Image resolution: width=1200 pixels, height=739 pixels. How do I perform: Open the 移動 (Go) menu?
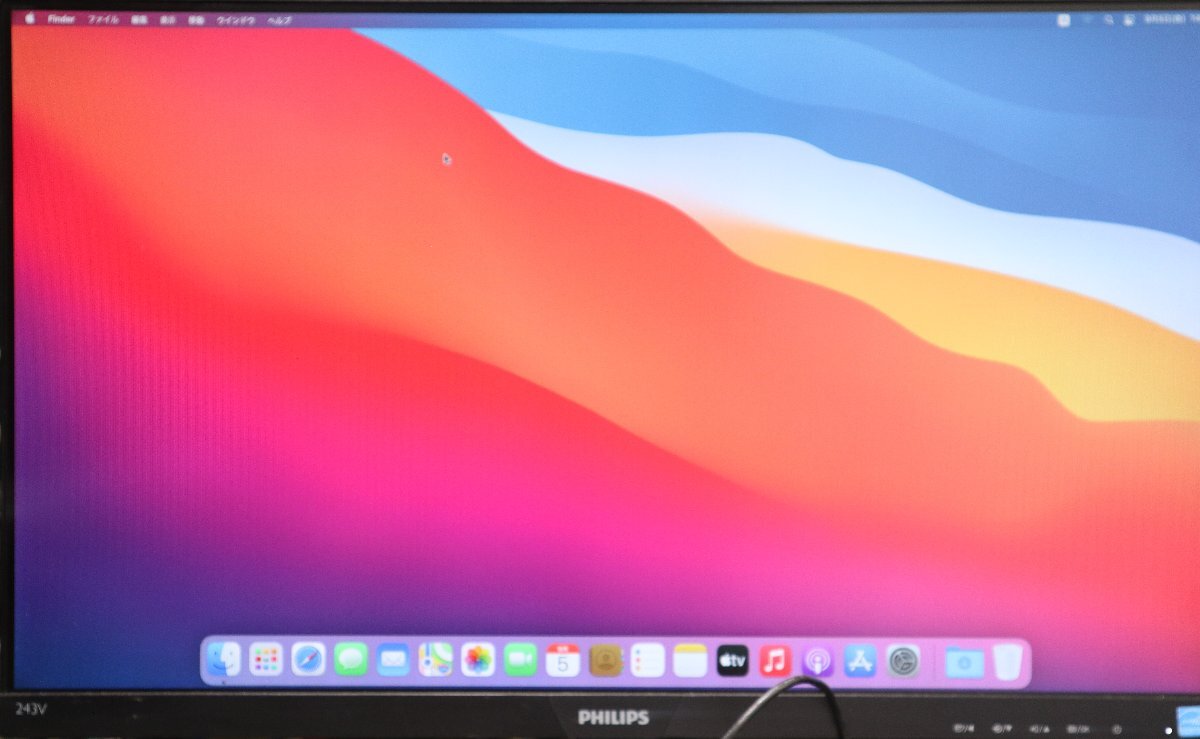point(197,19)
